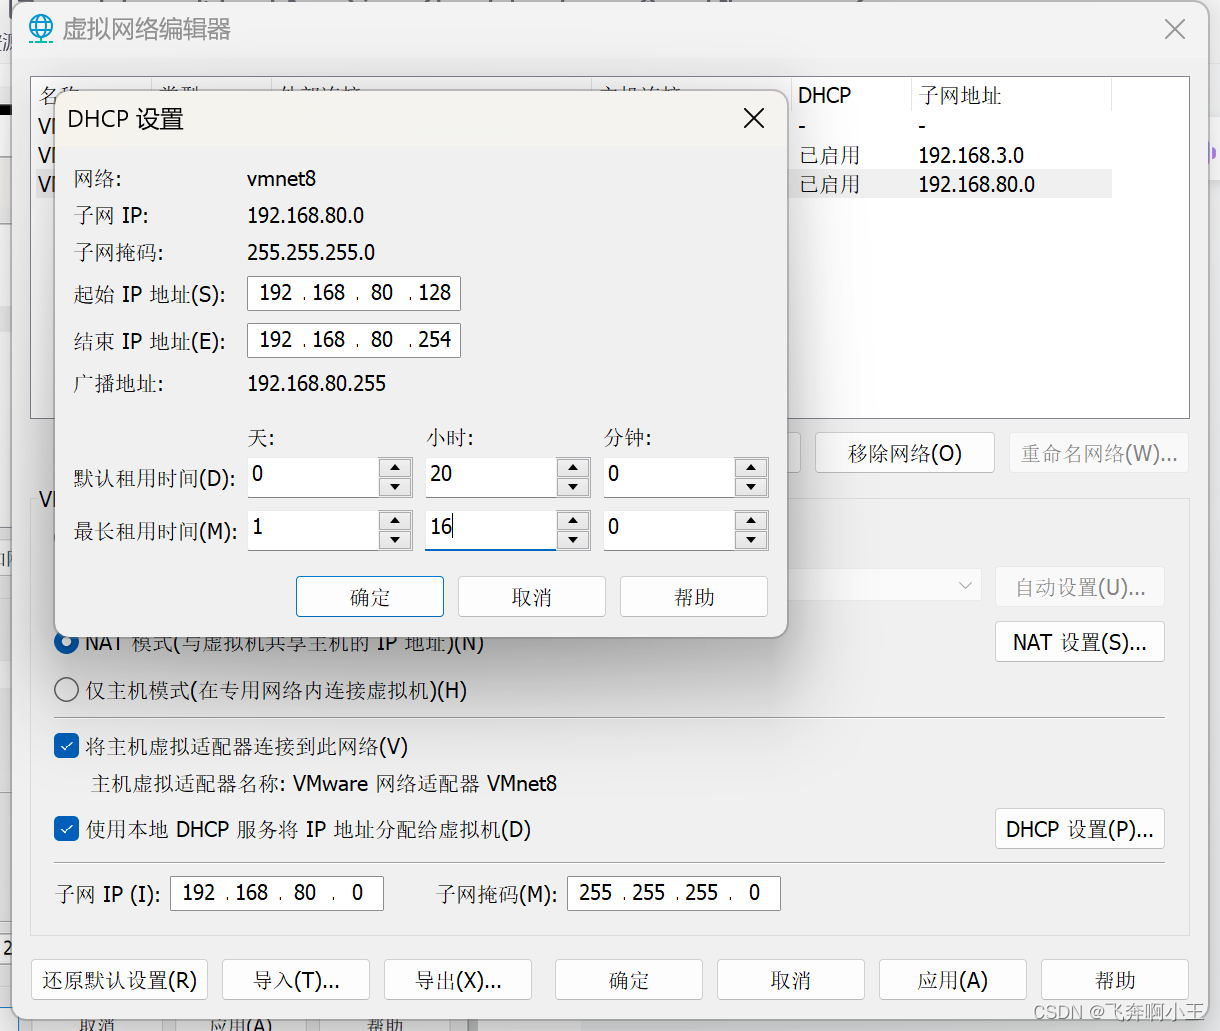Disable 使用本地 DHCP 服务 checkbox

(x=65, y=829)
